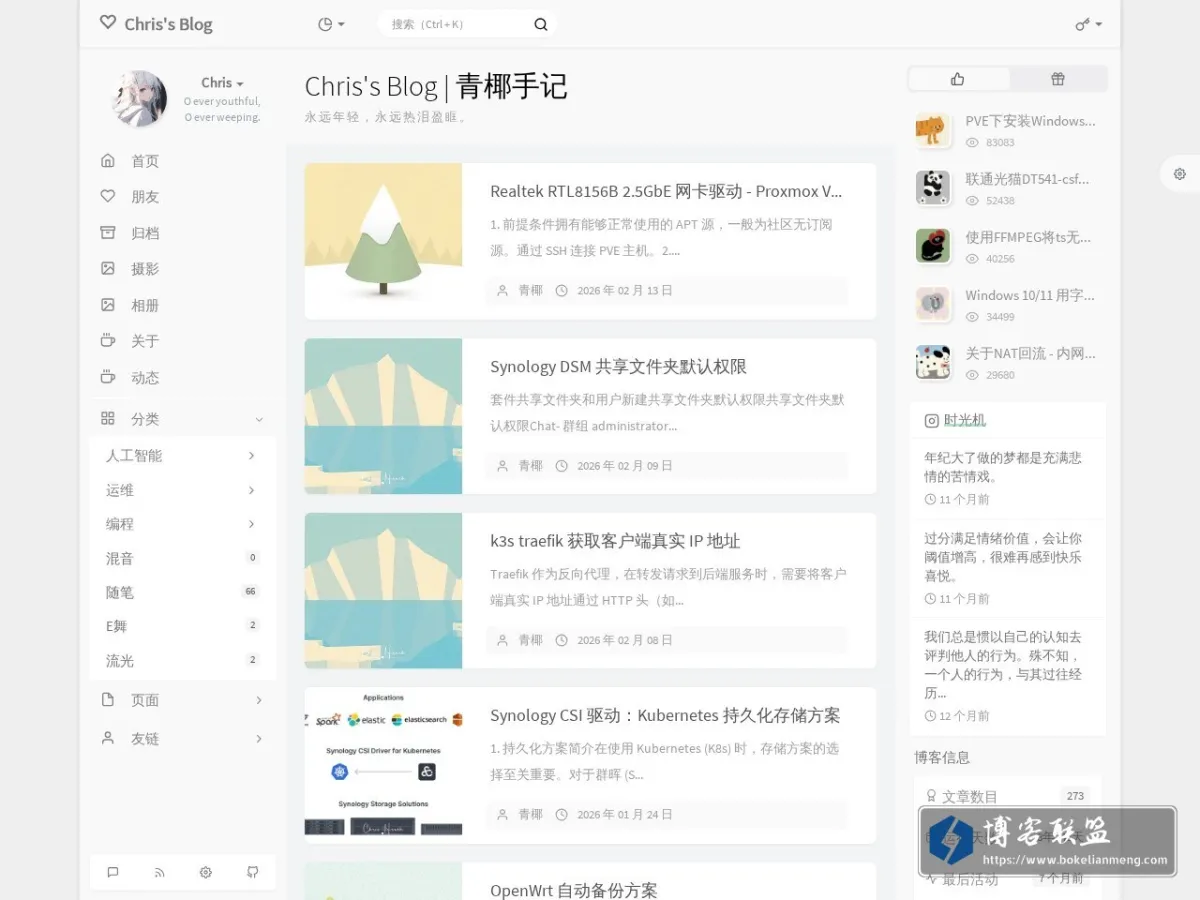Image resolution: width=1200 pixels, height=900 pixels.
Task: Open the OpenWrt 自动备份方案 post
Action: coord(574,890)
